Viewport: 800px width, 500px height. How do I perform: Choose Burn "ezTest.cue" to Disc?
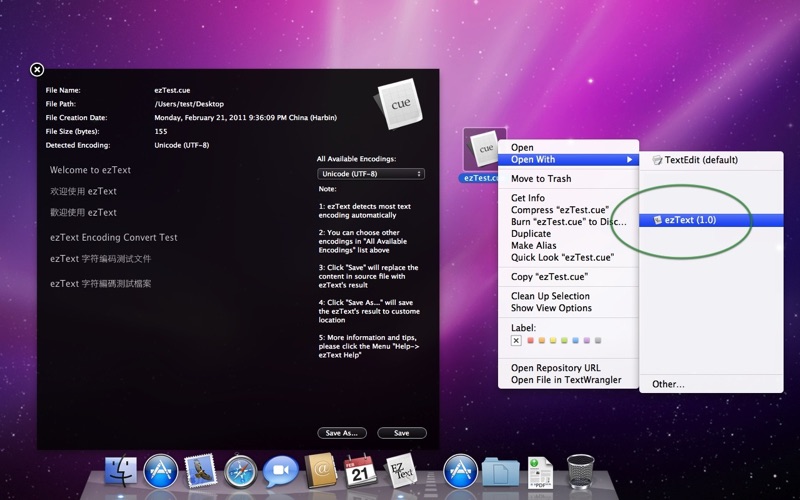[x=568, y=222]
